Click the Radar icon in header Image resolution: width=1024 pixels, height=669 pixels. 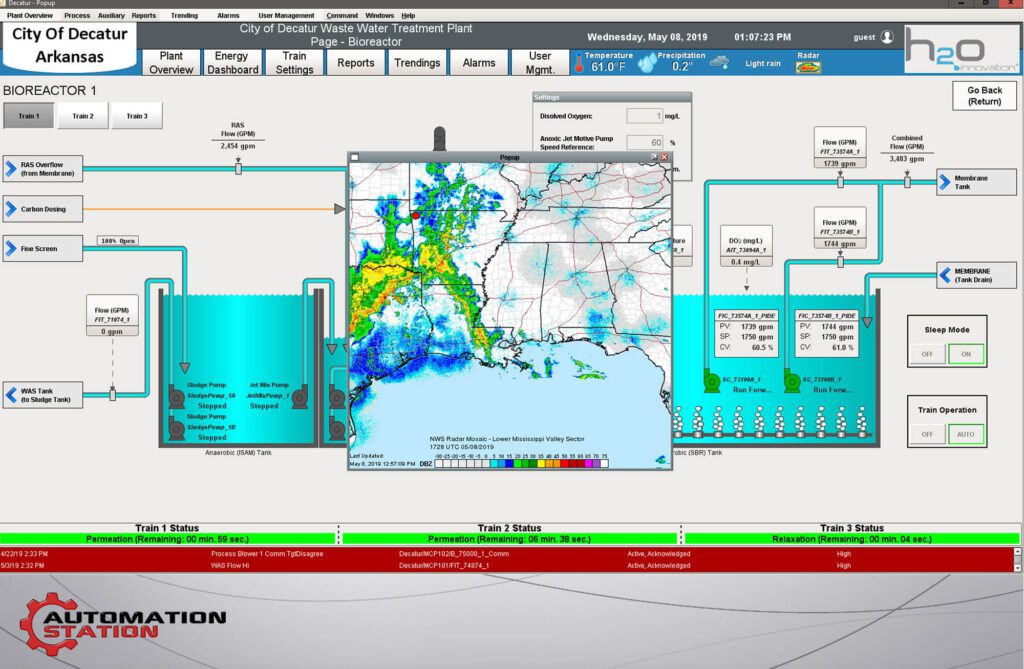[x=807, y=68]
